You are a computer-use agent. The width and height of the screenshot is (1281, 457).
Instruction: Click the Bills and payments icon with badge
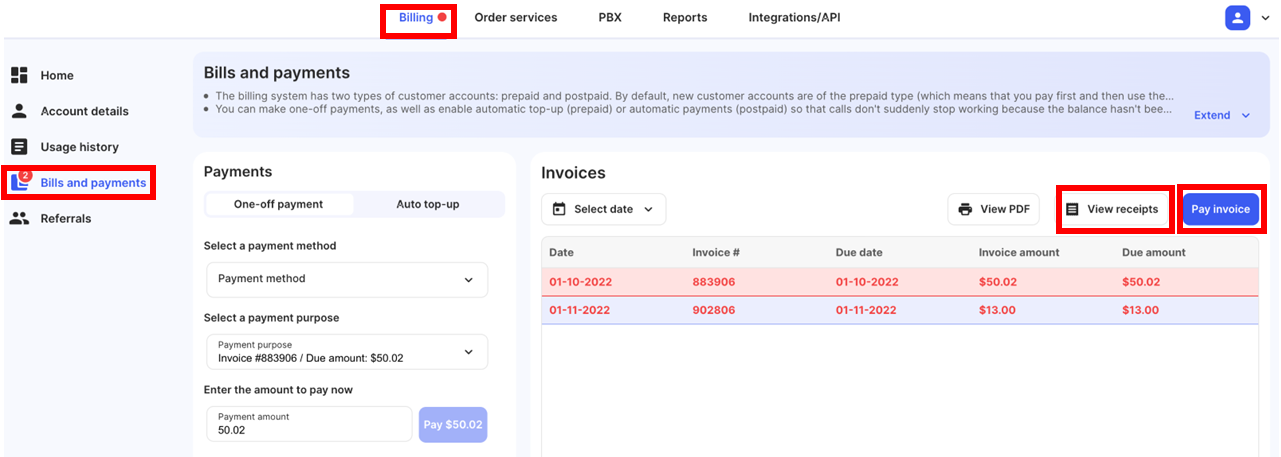pyautogui.click(x=20, y=182)
